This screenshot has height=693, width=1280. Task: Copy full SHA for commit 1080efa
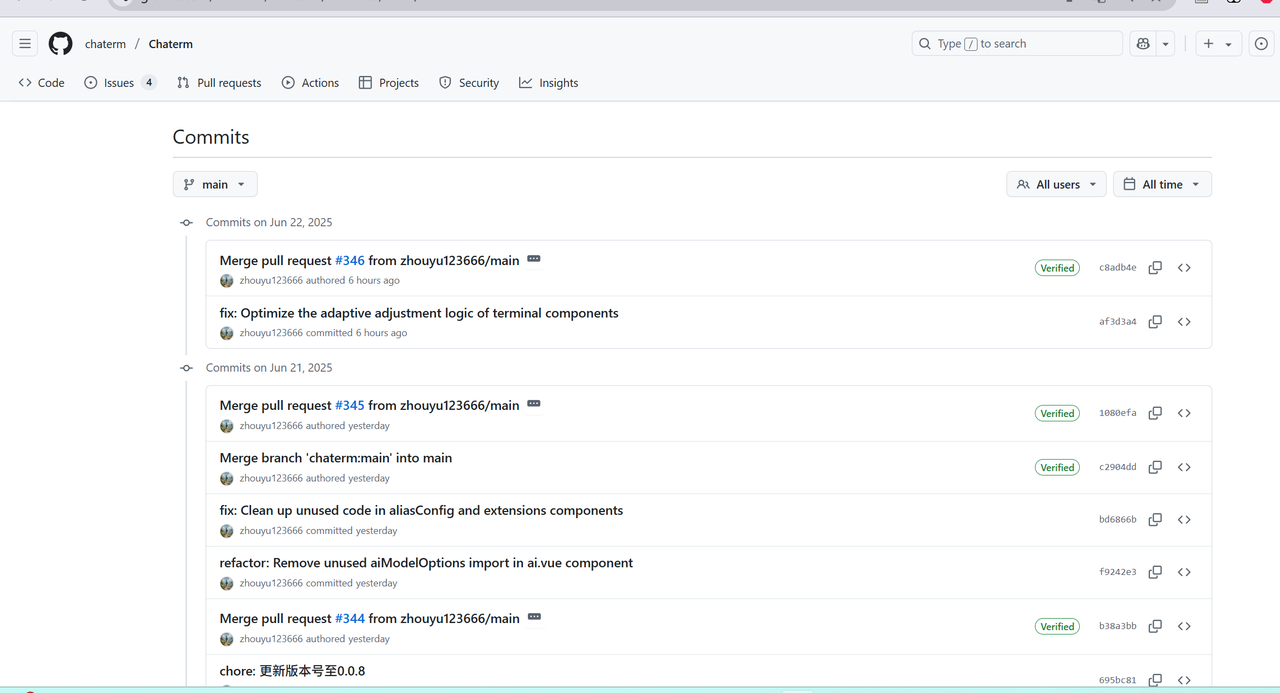[x=1155, y=413]
